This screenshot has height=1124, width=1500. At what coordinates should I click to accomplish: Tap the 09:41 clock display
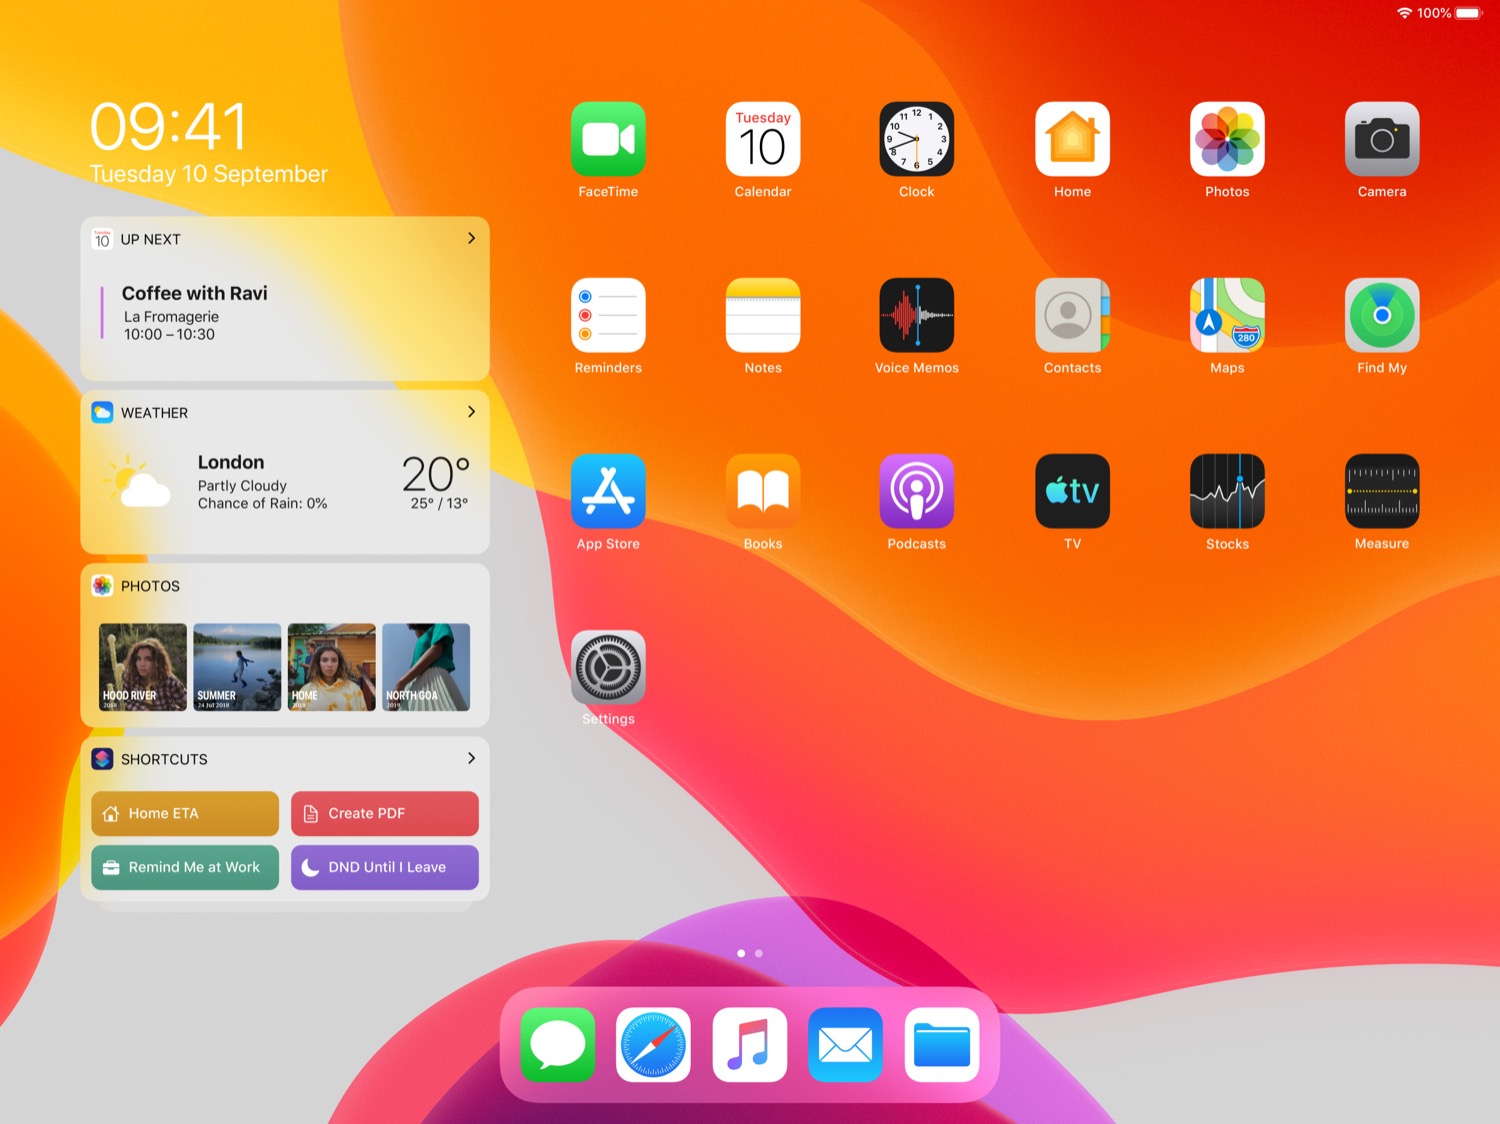pyautogui.click(x=168, y=127)
